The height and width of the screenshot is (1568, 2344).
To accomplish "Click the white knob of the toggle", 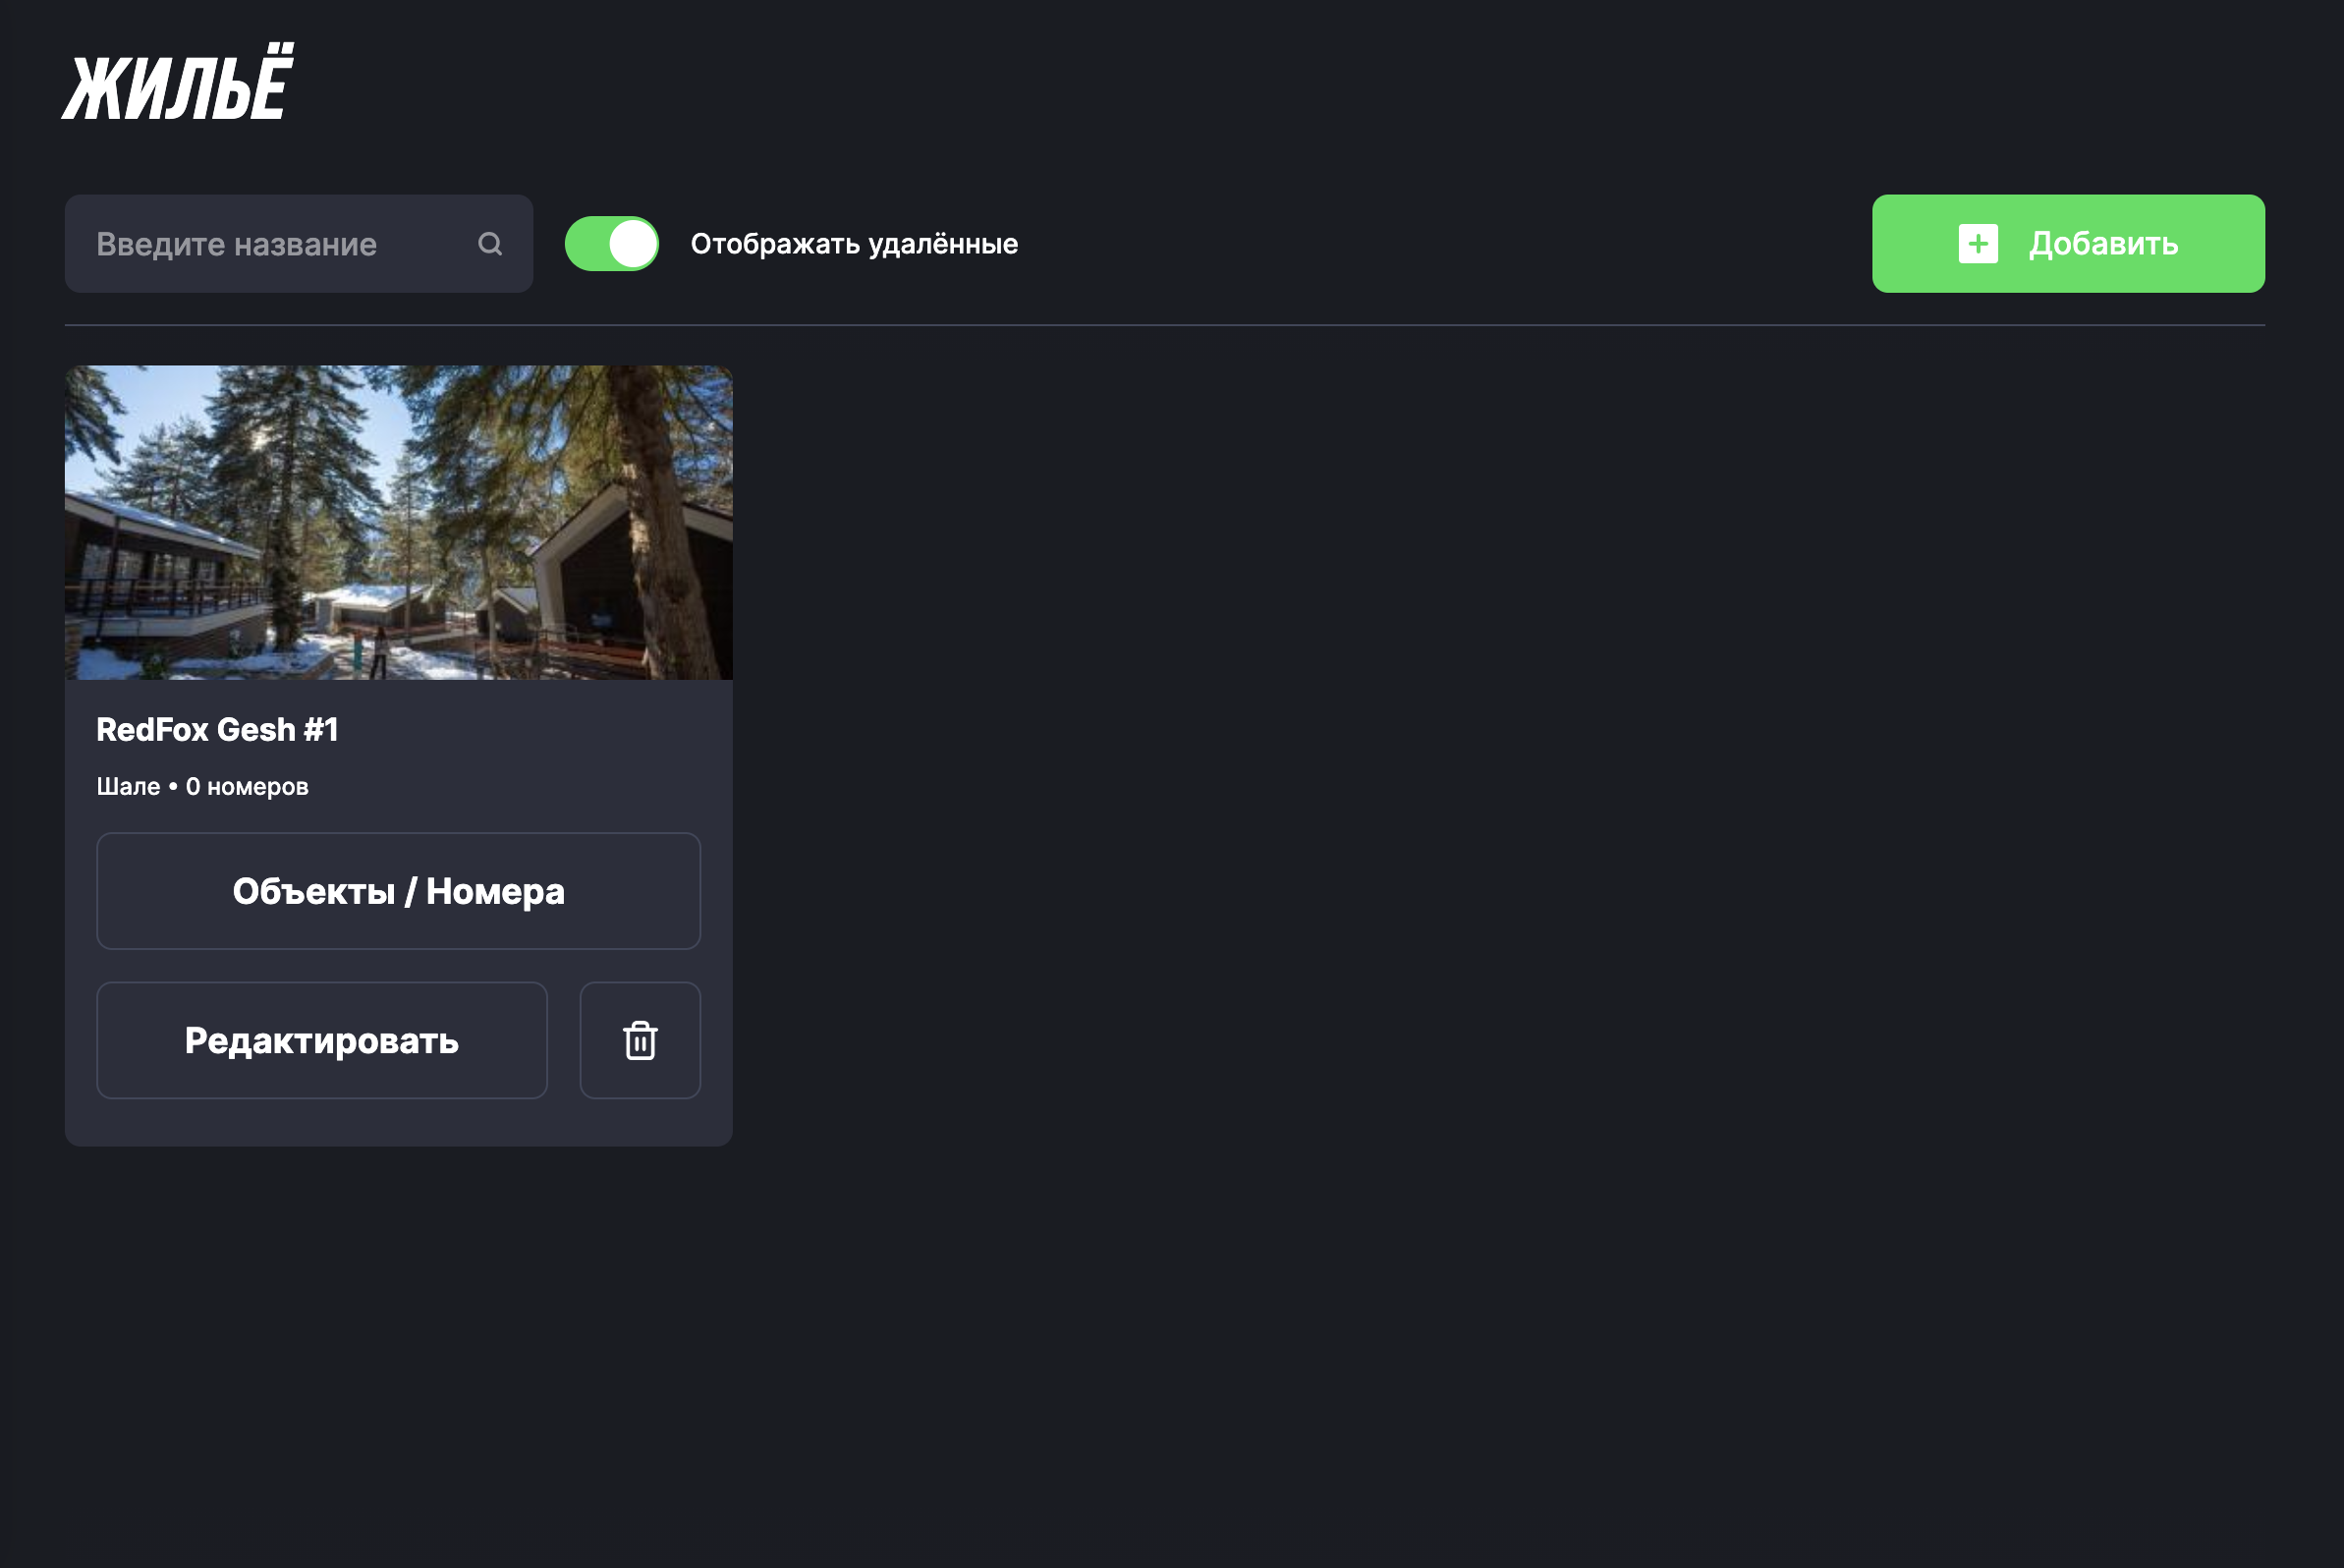I will coord(633,244).
